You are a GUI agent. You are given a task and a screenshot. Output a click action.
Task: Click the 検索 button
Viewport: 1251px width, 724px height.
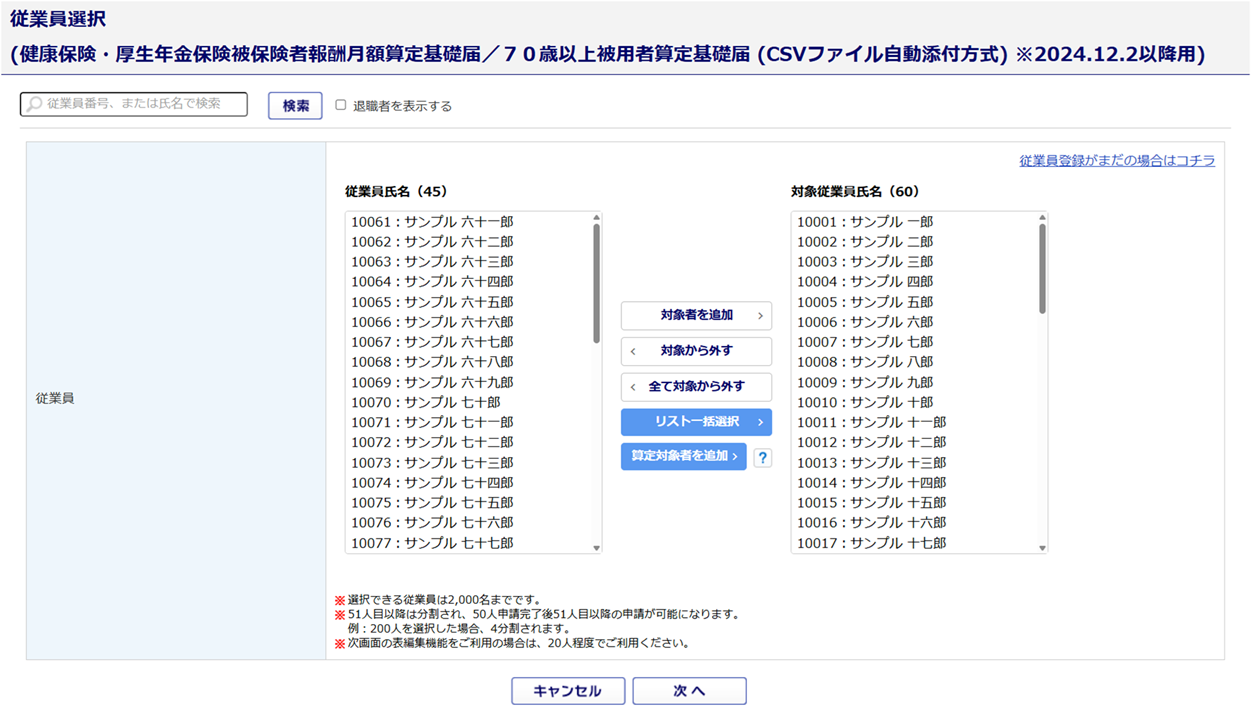295,105
